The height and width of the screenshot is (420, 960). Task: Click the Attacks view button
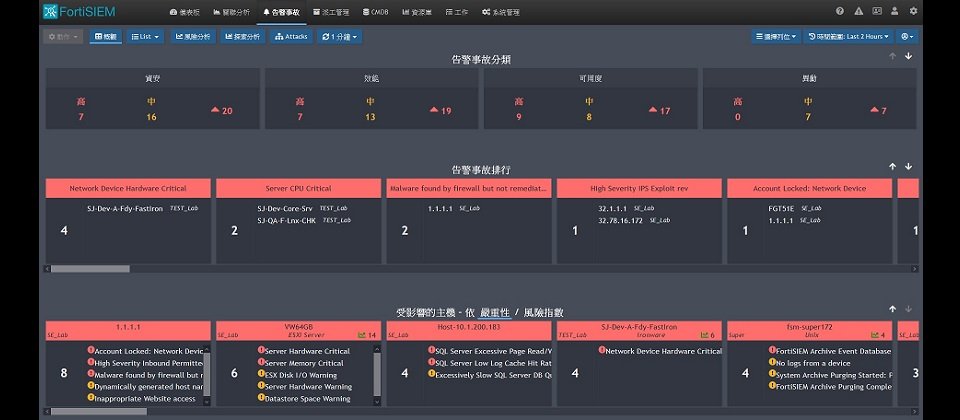click(290, 36)
